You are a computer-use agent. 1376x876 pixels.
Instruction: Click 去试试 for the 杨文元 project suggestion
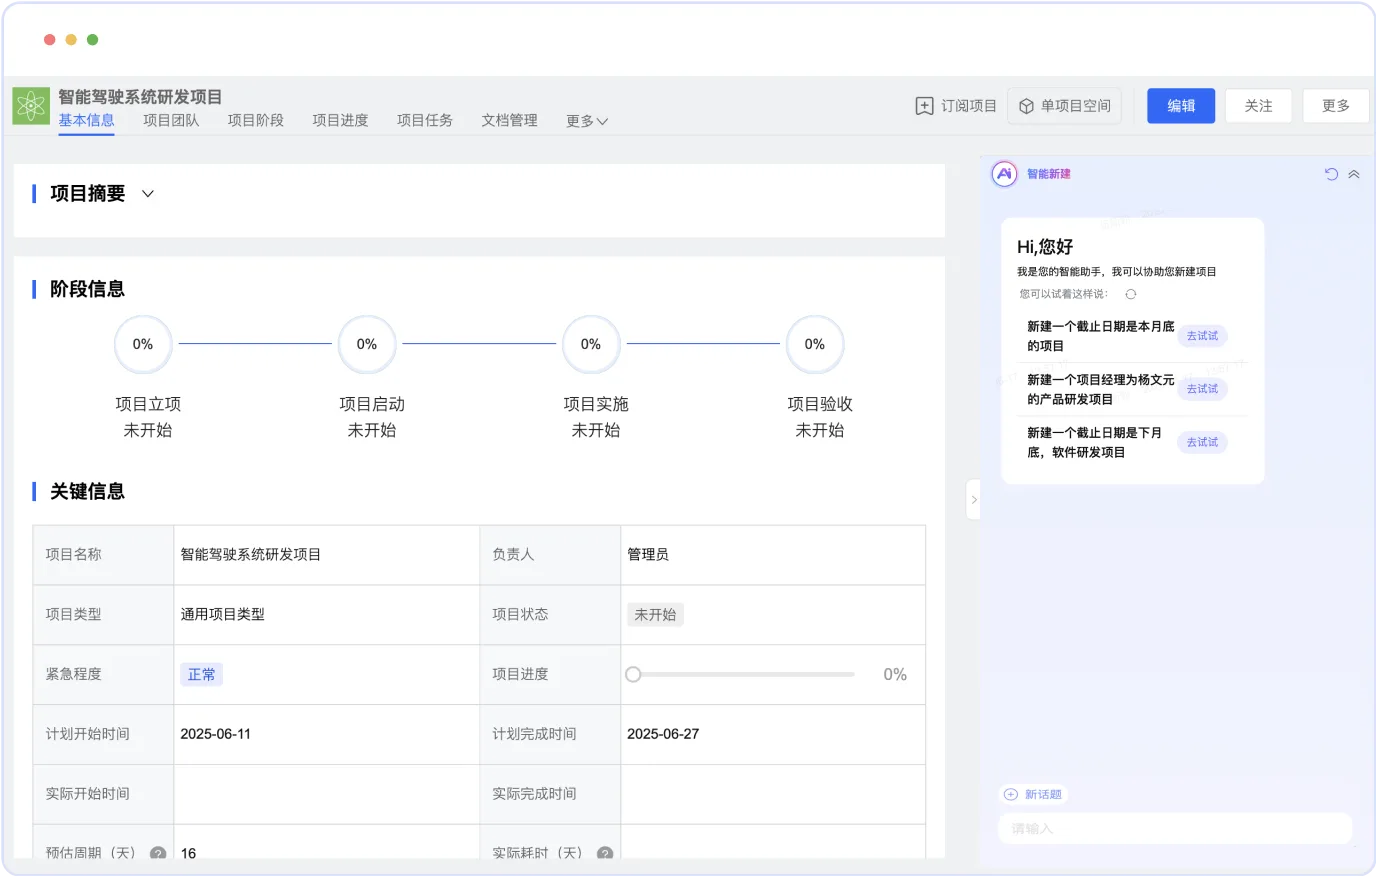(1202, 389)
